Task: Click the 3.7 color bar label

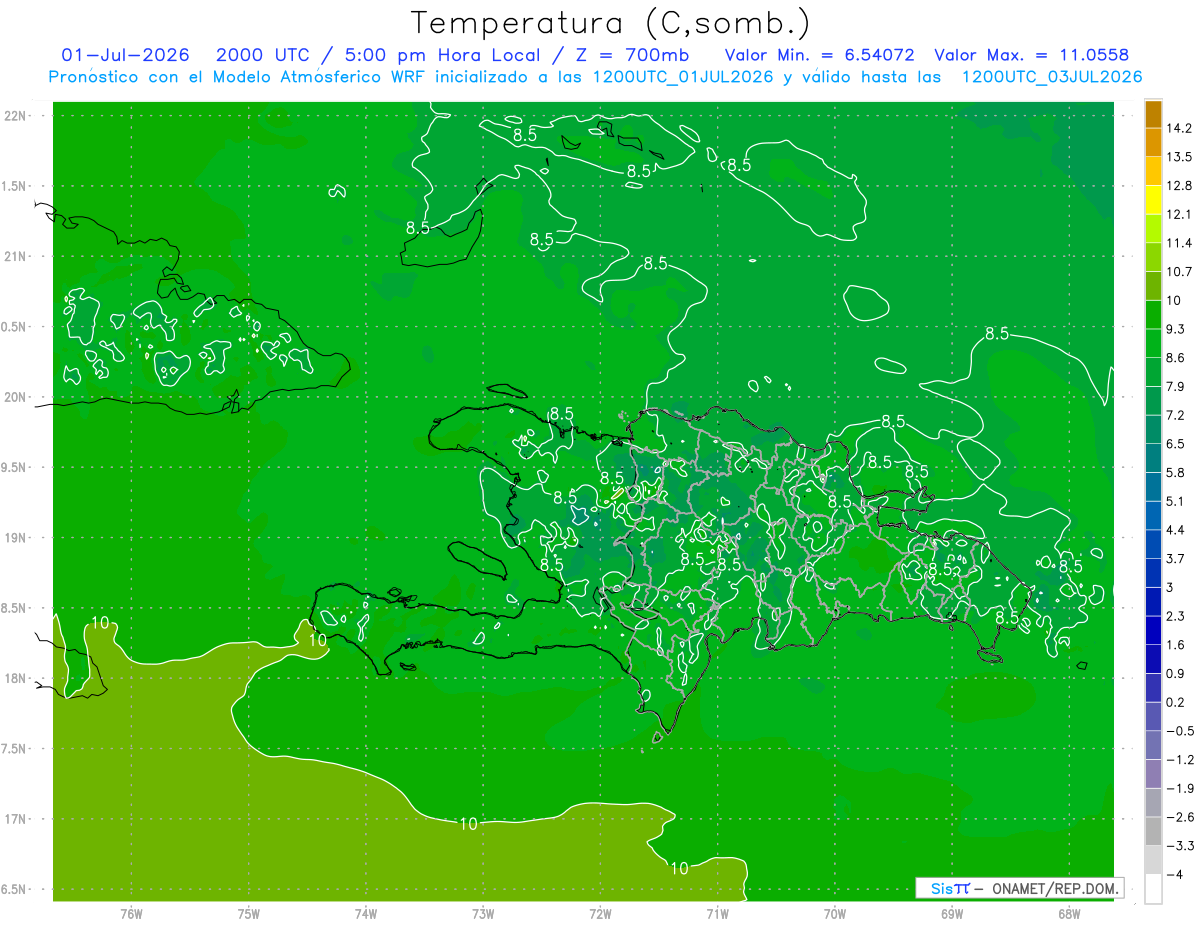Action: 1176,558
